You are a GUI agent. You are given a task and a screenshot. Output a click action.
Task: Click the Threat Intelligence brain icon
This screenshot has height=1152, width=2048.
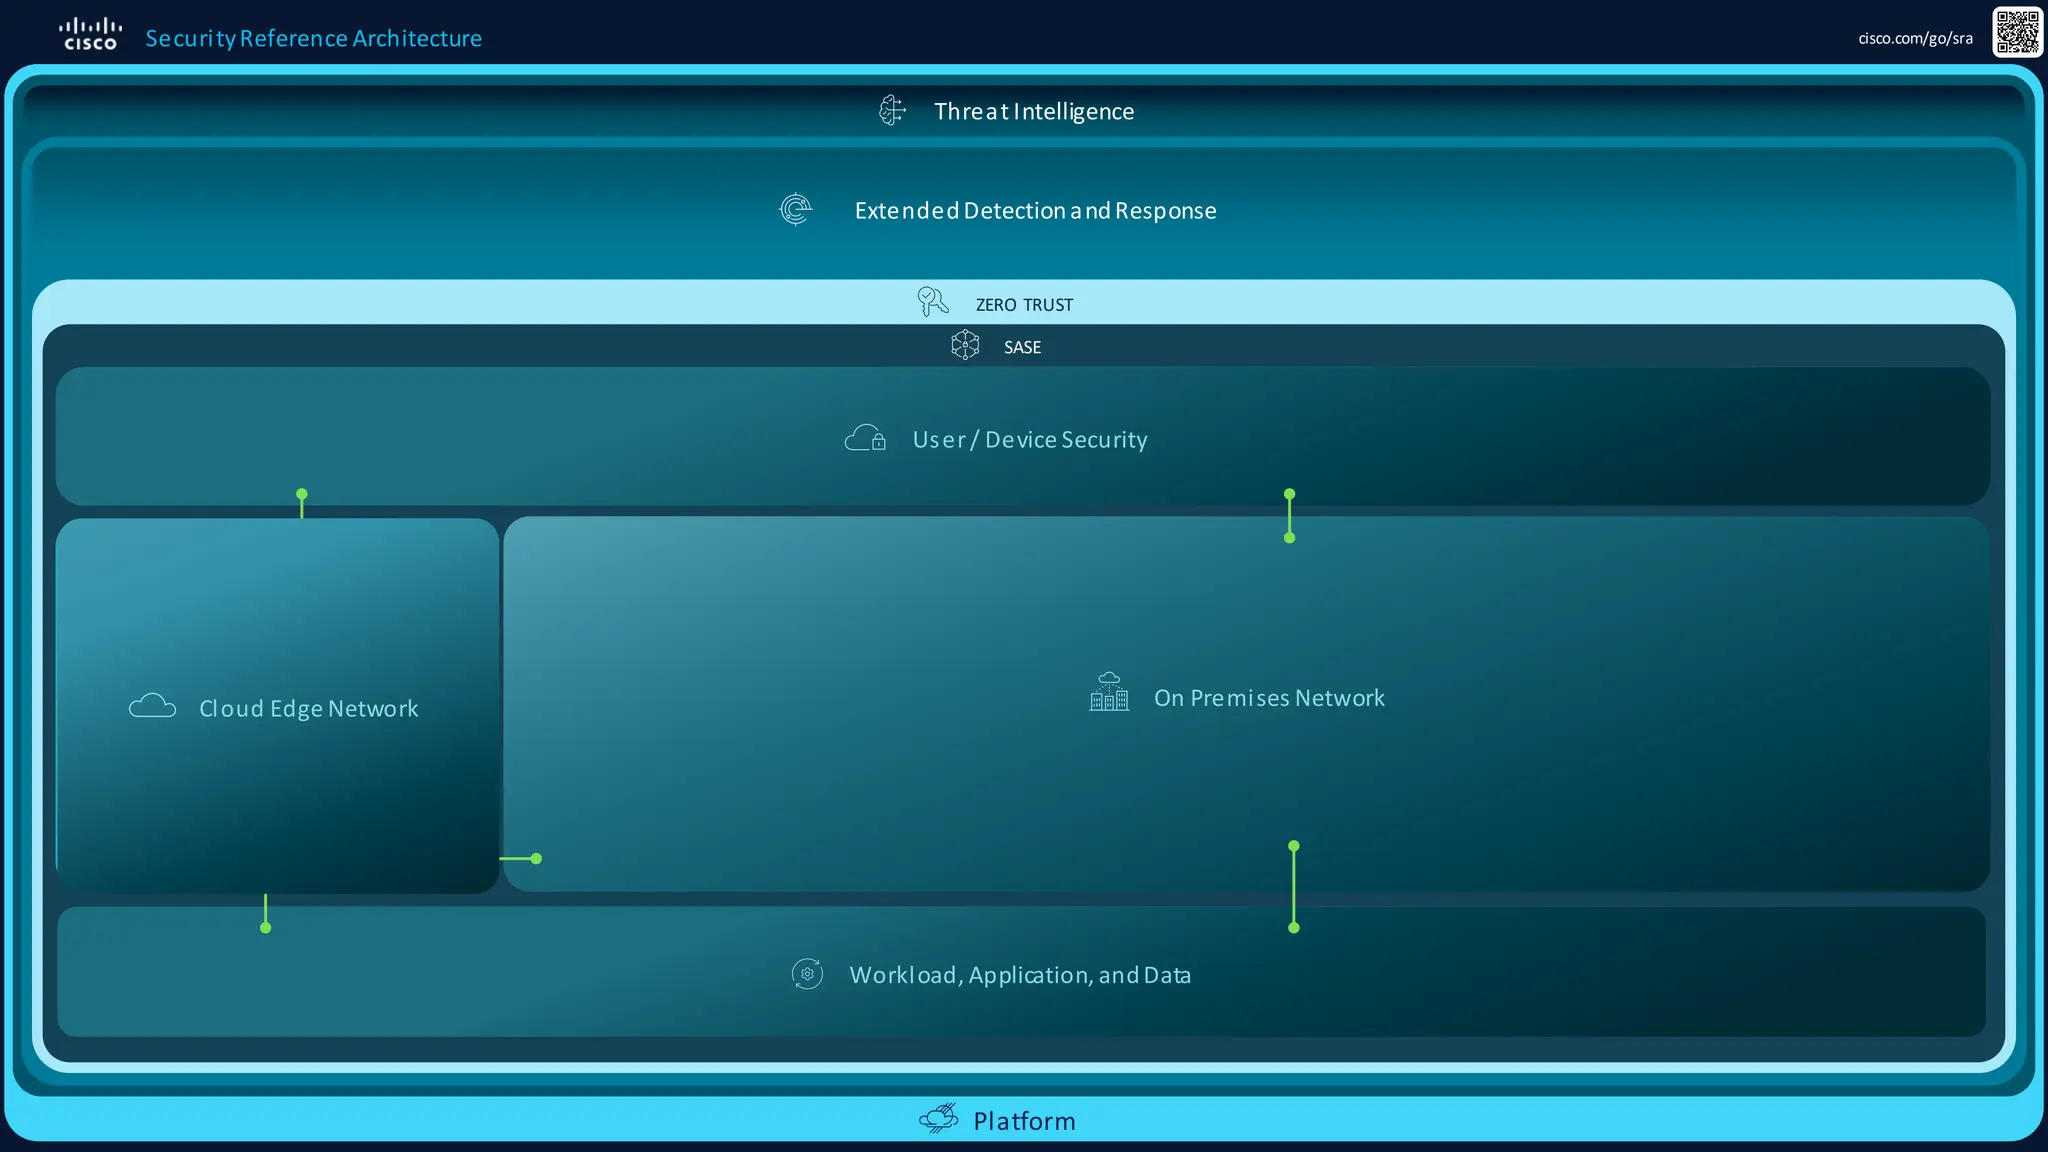pos(892,110)
